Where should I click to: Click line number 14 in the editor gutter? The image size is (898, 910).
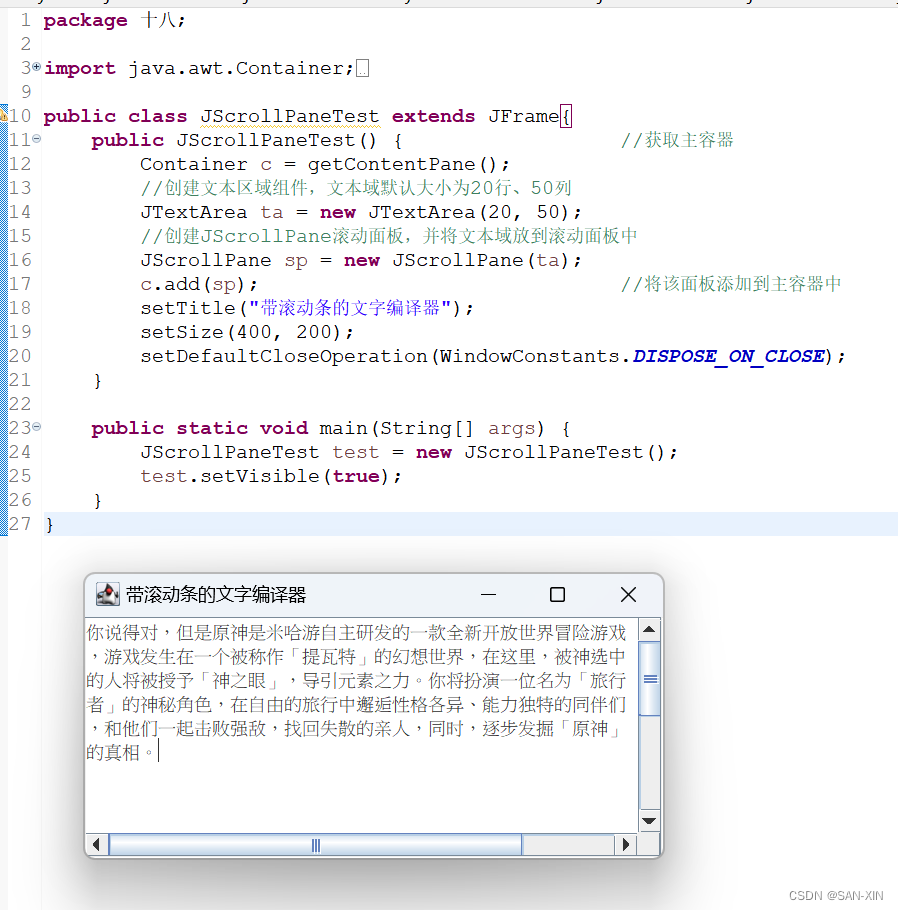pyautogui.click(x=18, y=211)
